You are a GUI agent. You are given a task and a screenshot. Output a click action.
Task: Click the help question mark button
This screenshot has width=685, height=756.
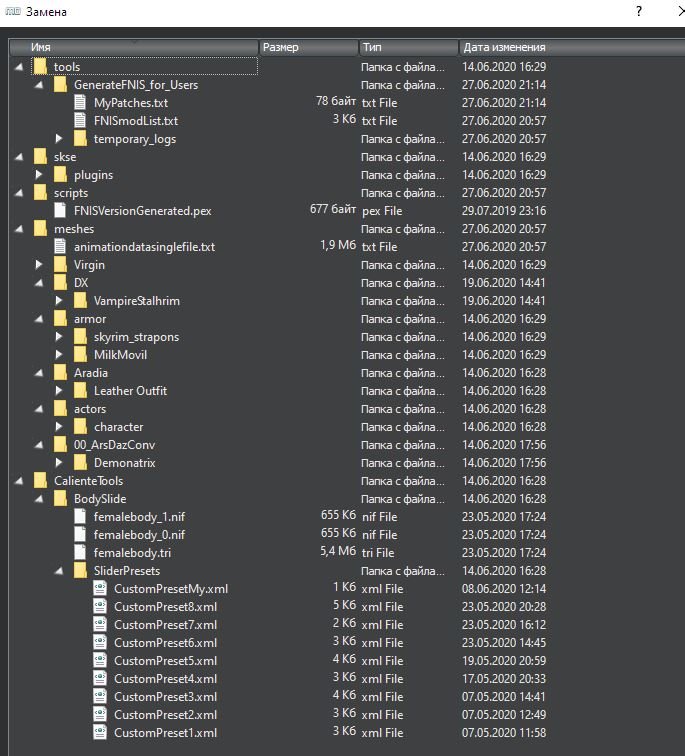click(x=638, y=10)
